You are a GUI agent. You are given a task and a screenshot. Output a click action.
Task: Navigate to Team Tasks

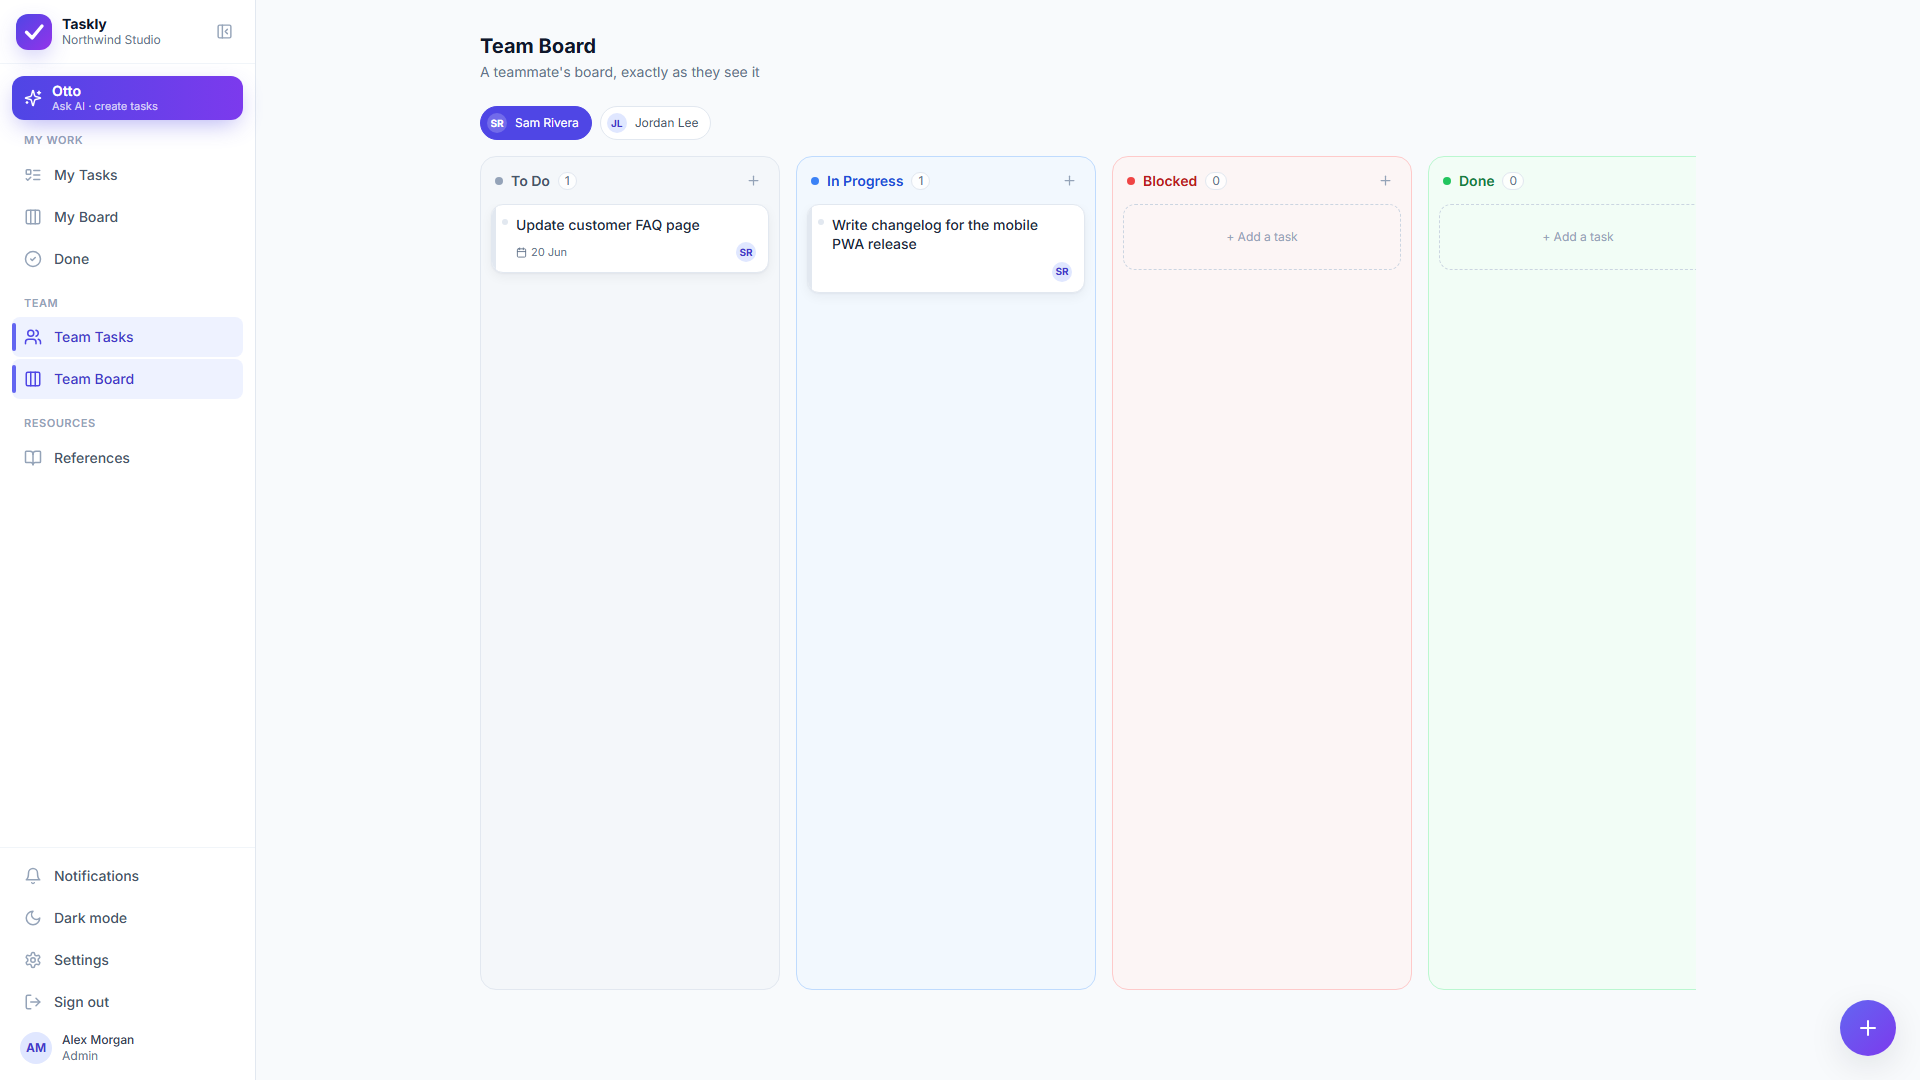(x=127, y=337)
